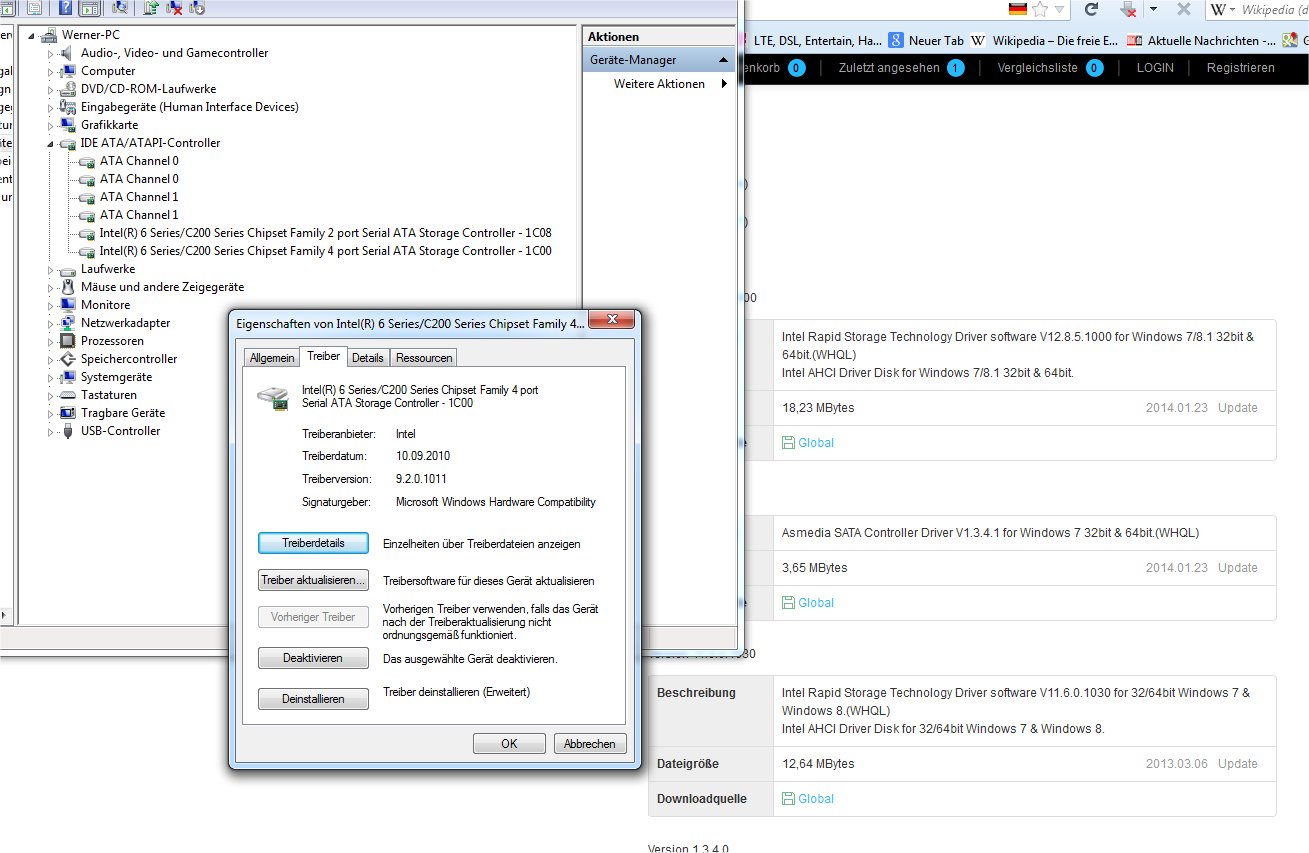Click the Help toolbar icon in Geräte-Manager
The image size is (1309, 853).
64,8
